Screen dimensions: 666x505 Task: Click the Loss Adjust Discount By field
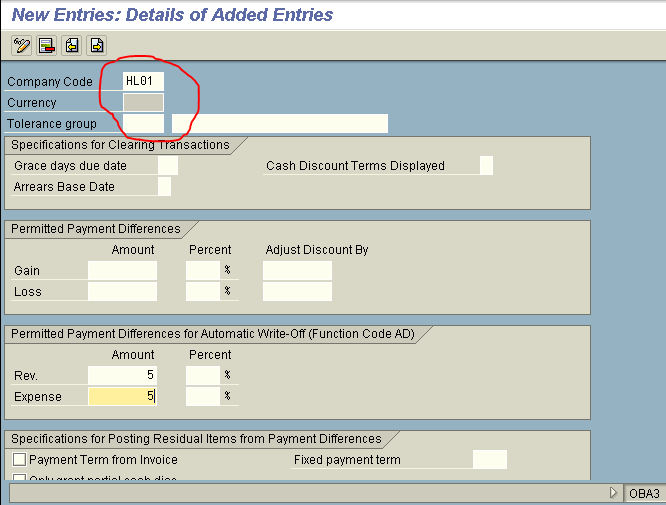(297, 292)
